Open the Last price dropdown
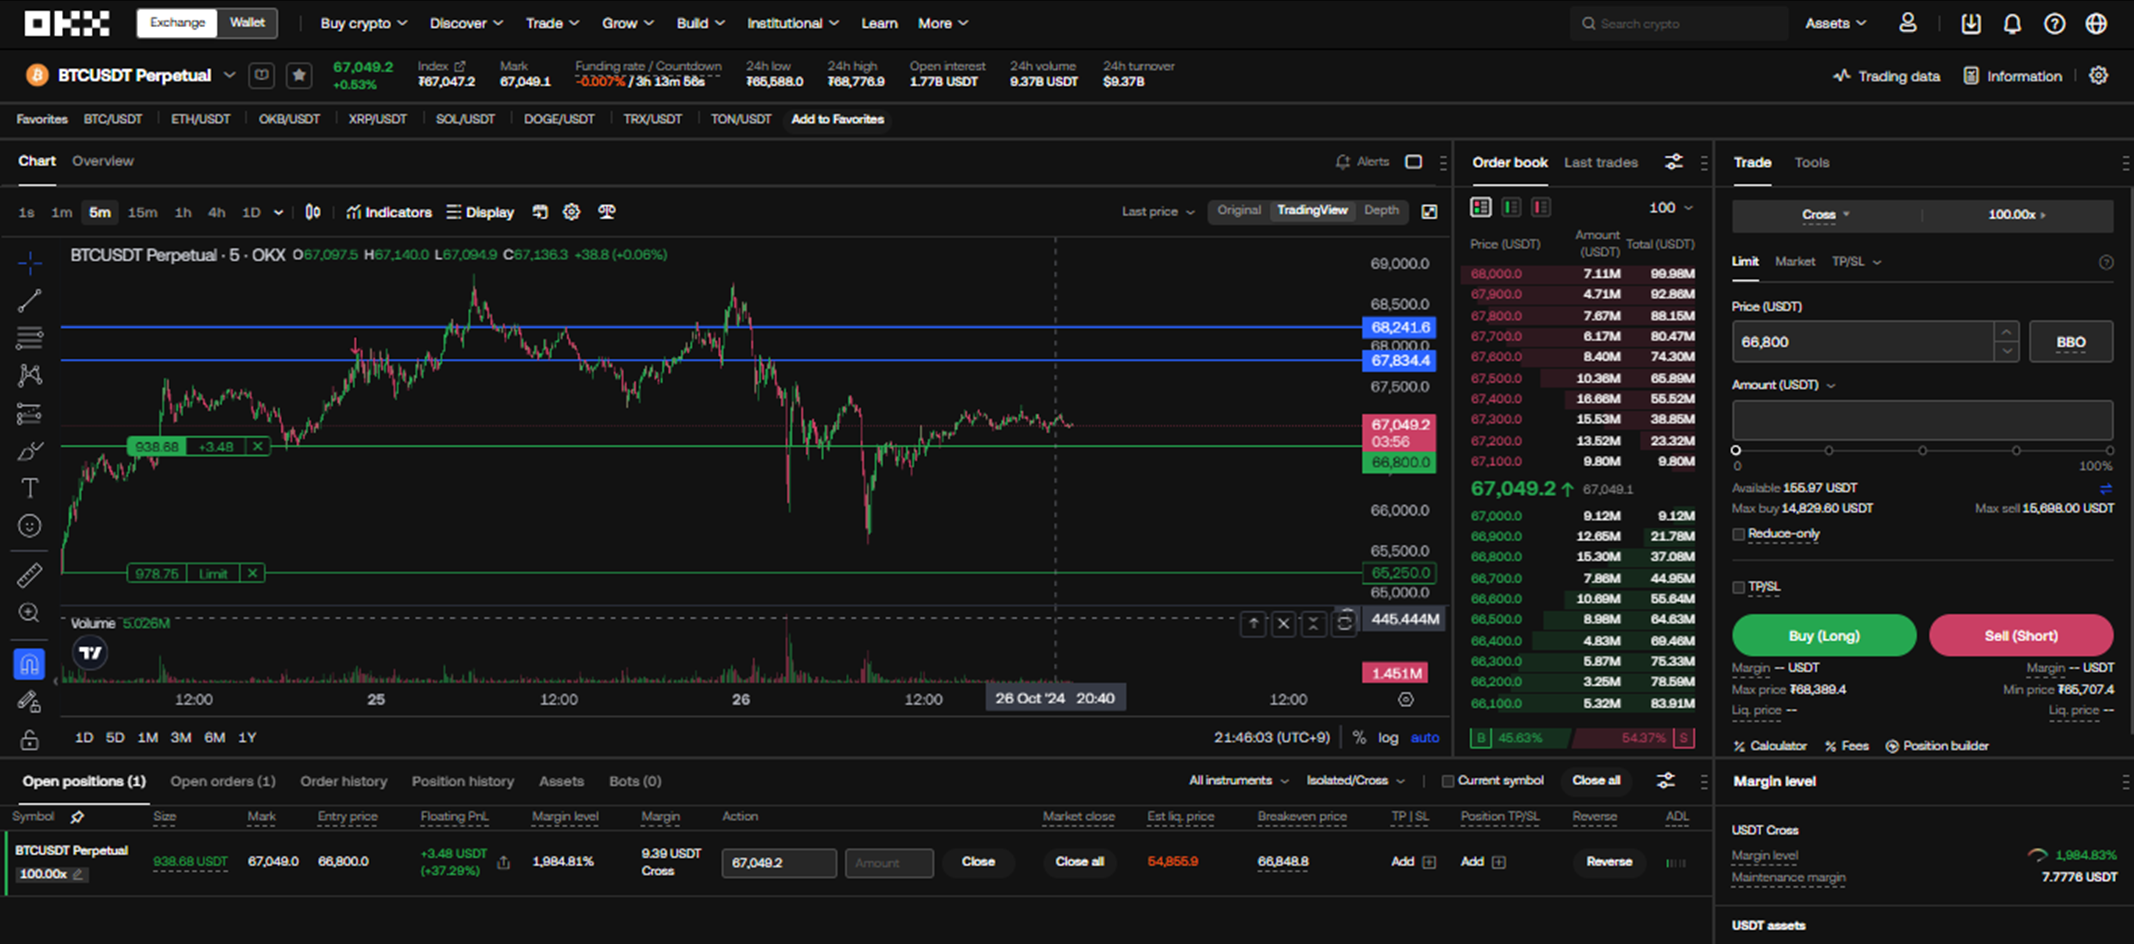 click(x=1157, y=212)
